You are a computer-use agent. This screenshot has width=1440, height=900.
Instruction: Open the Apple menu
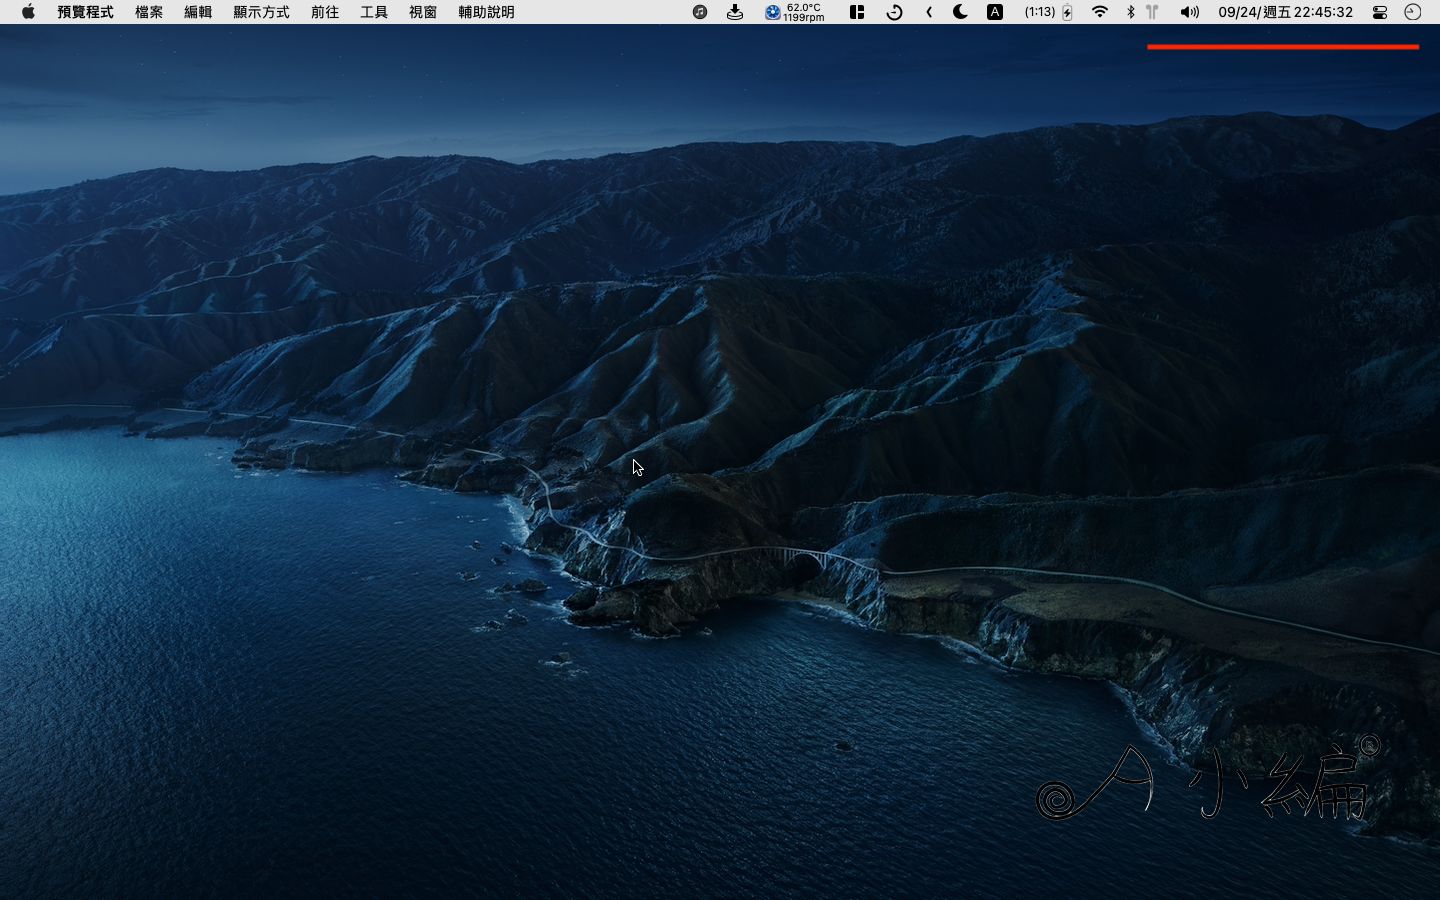click(28, 12)
